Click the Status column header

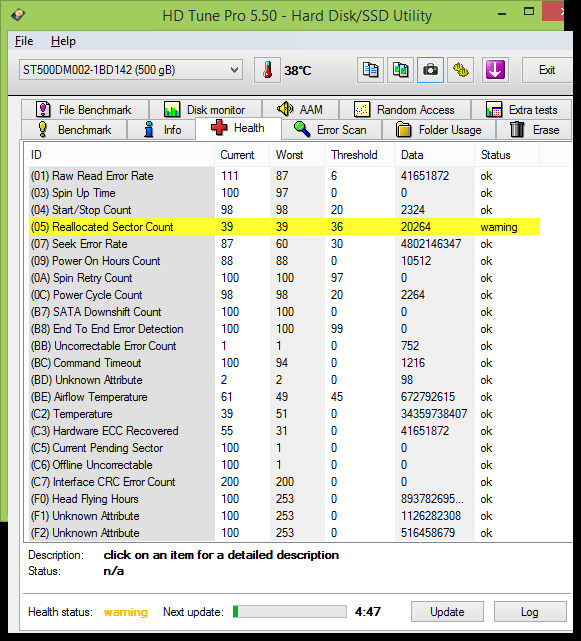507,155
